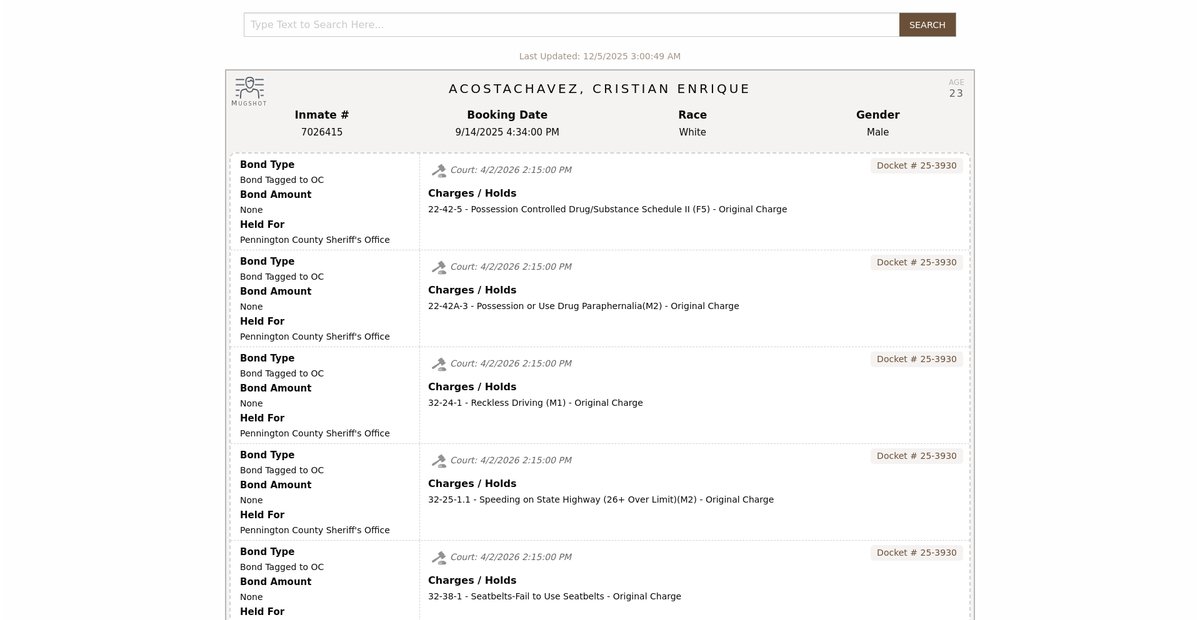Click gavel icon beside Reckless Driving charge
1200x620 pixels.
pyautogui.click(x=439, y=364)
